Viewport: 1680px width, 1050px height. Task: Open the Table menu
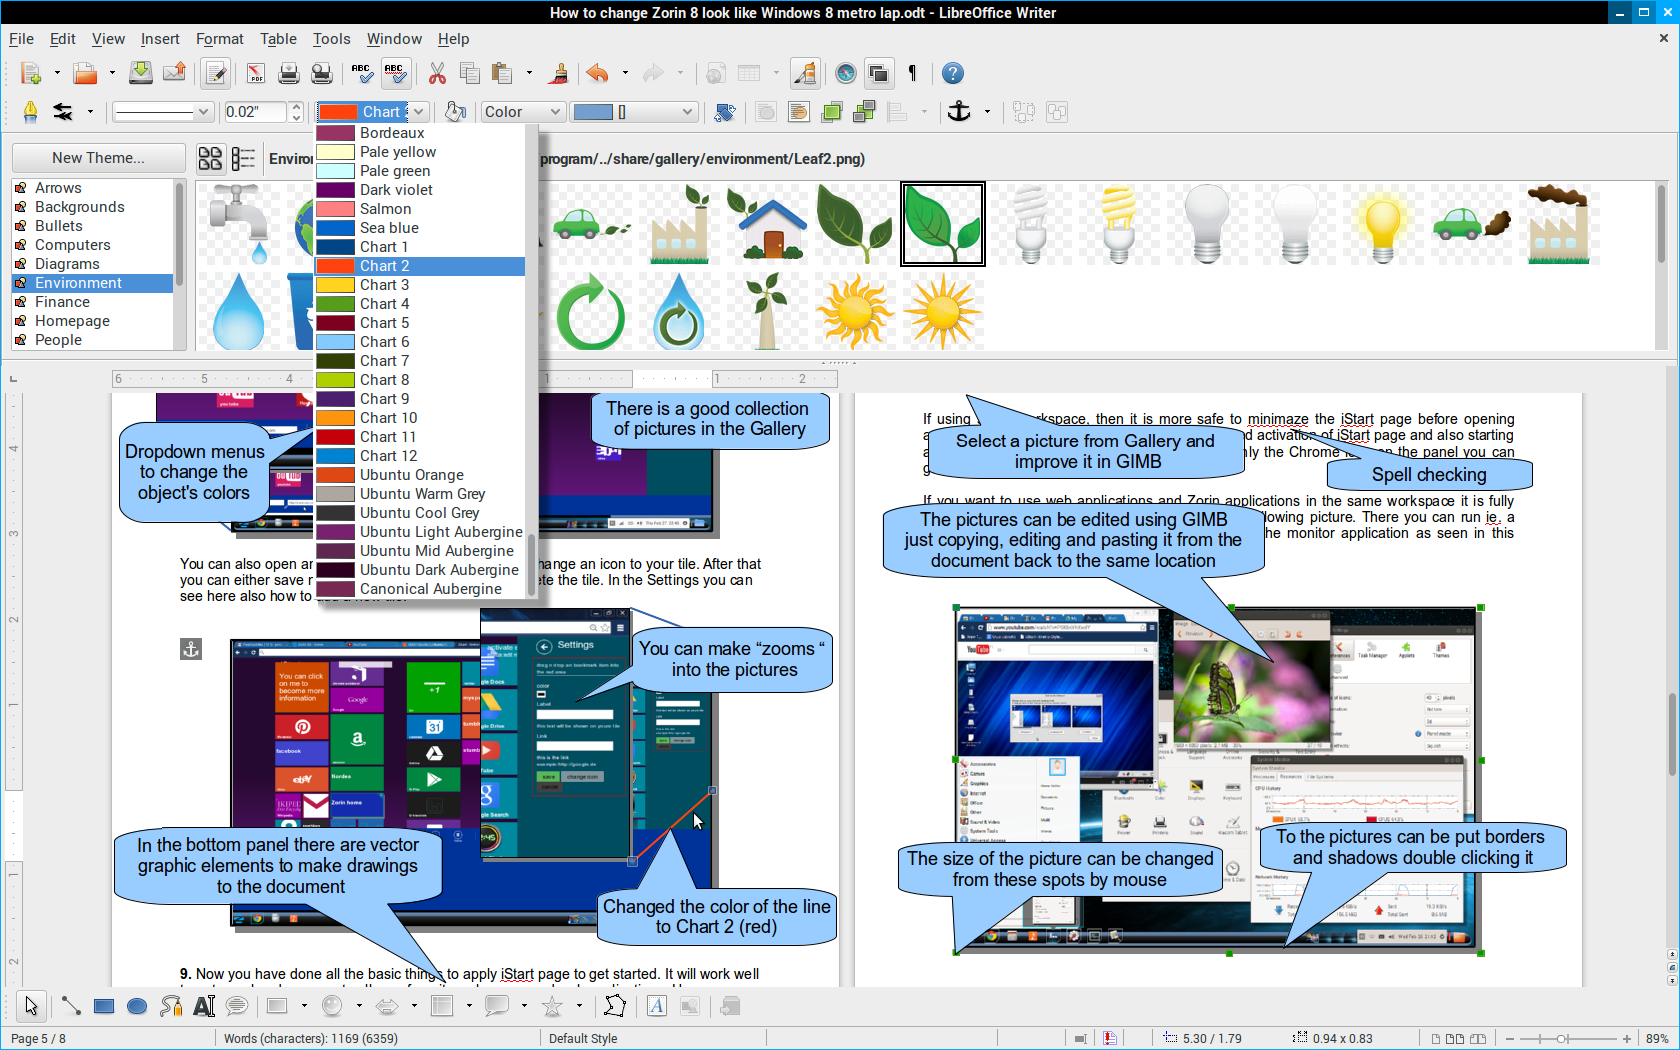tap(278, 39)
